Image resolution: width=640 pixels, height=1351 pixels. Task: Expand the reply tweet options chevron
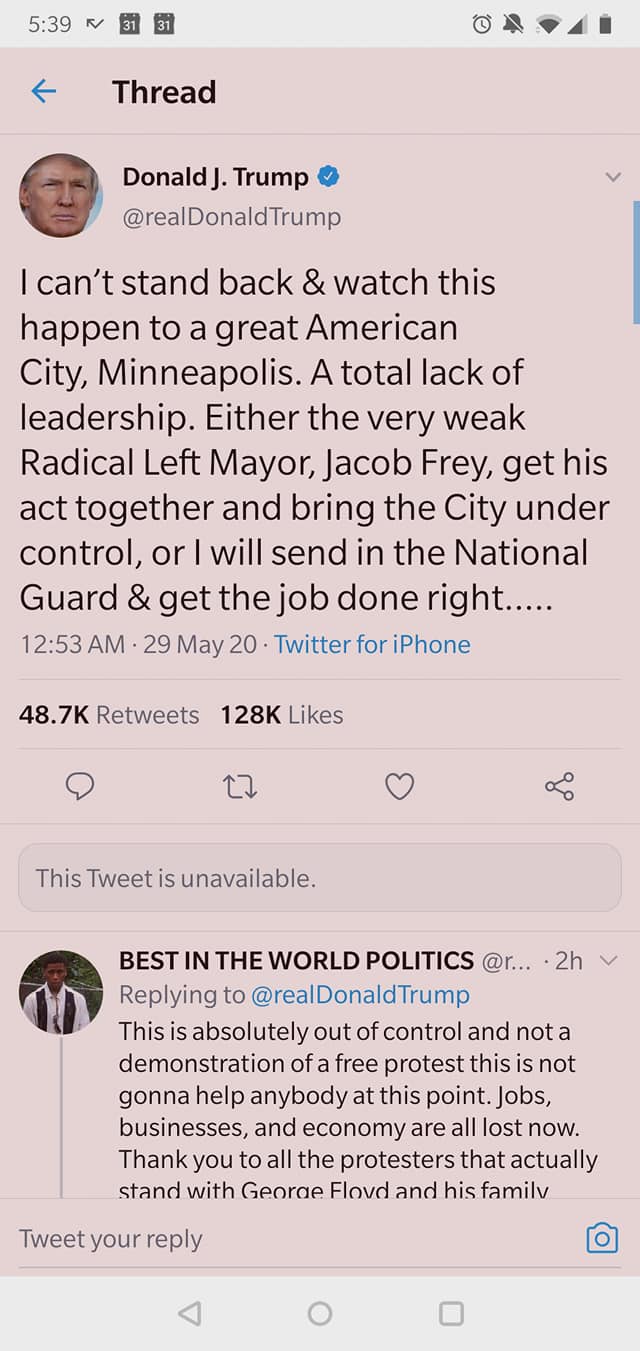(607, 961)
